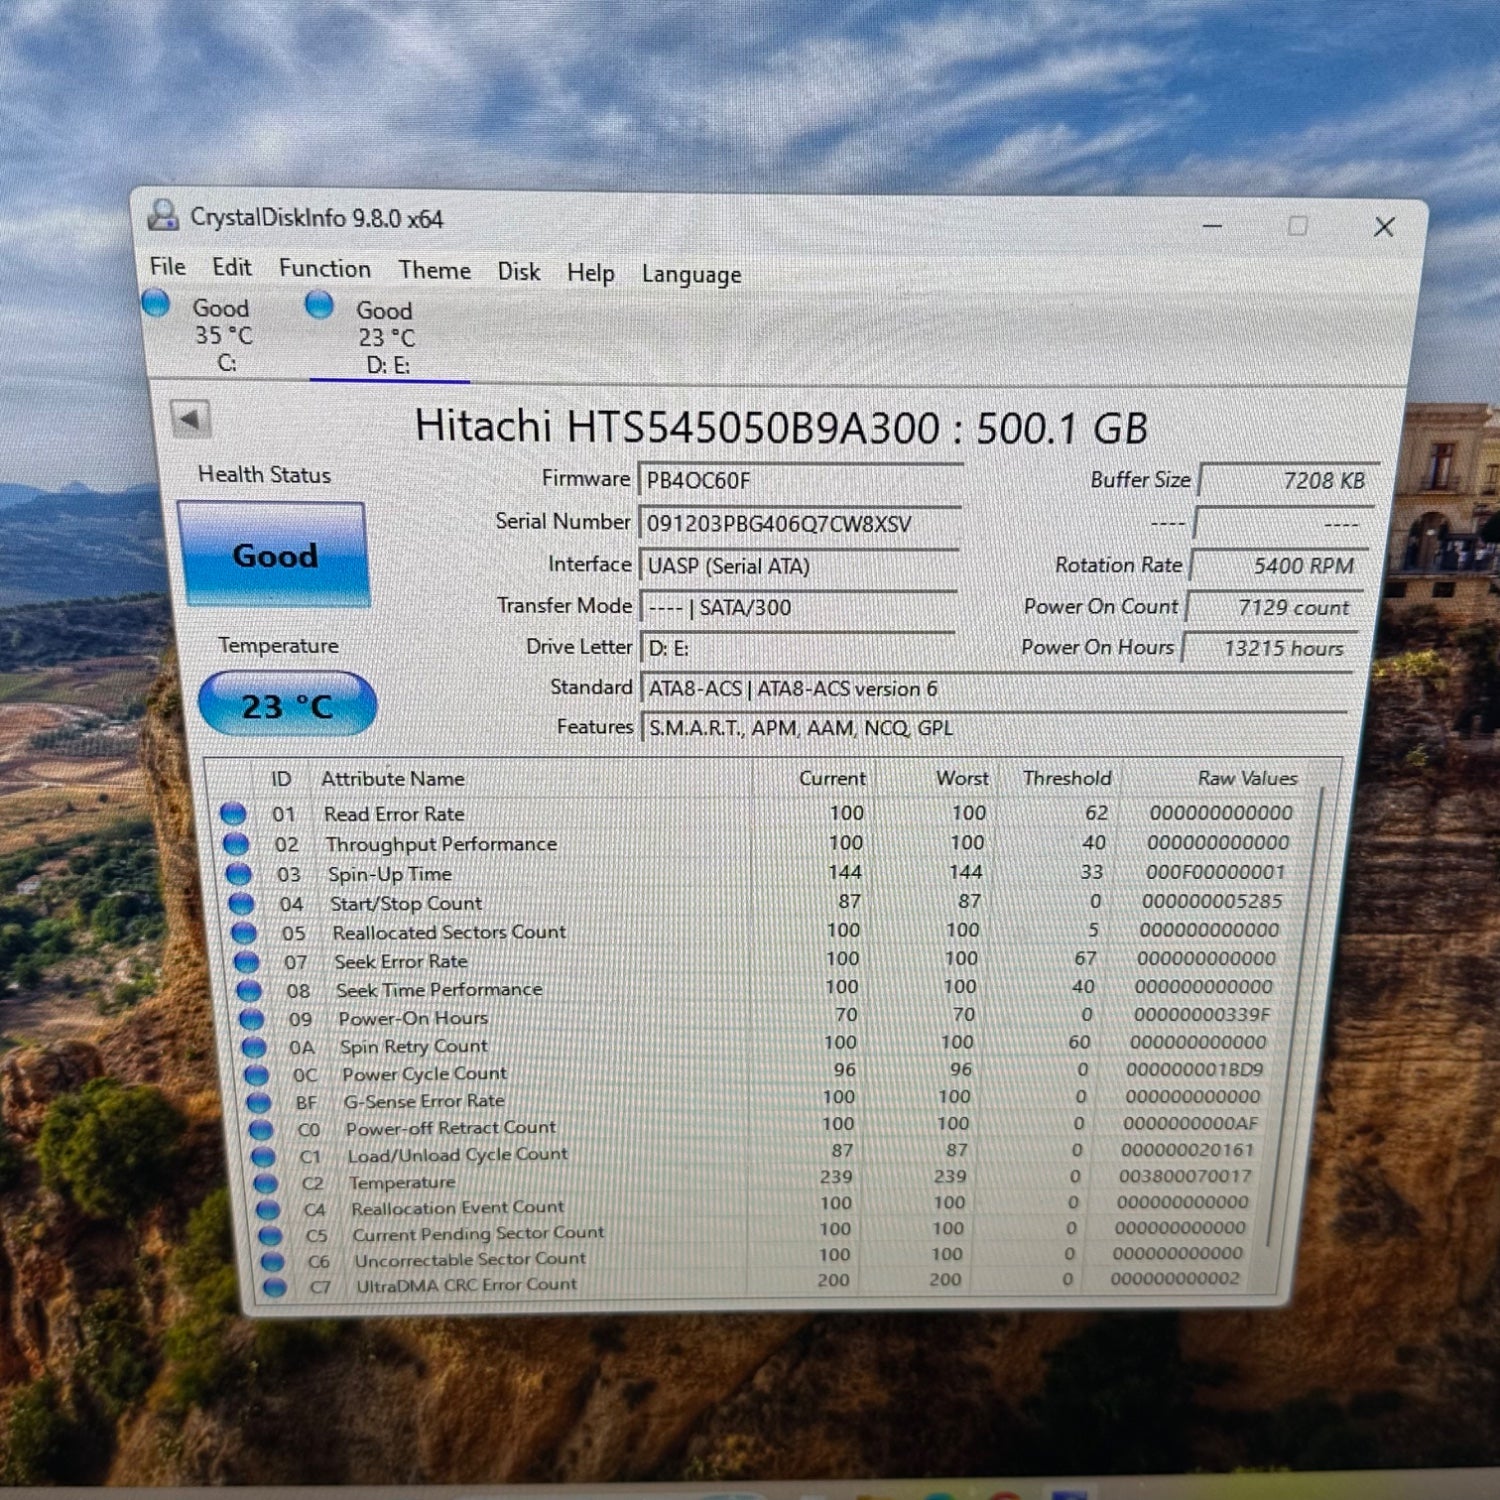Click the Raw Values column header
The image size is (1500, 1500).
click(x=1247, y=777)
